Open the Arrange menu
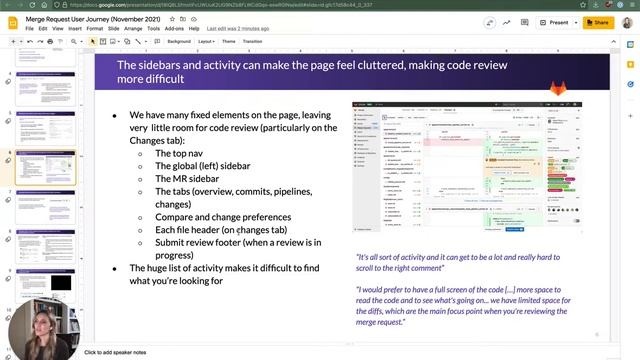This screenshot has height=360, width=640. 133,29
